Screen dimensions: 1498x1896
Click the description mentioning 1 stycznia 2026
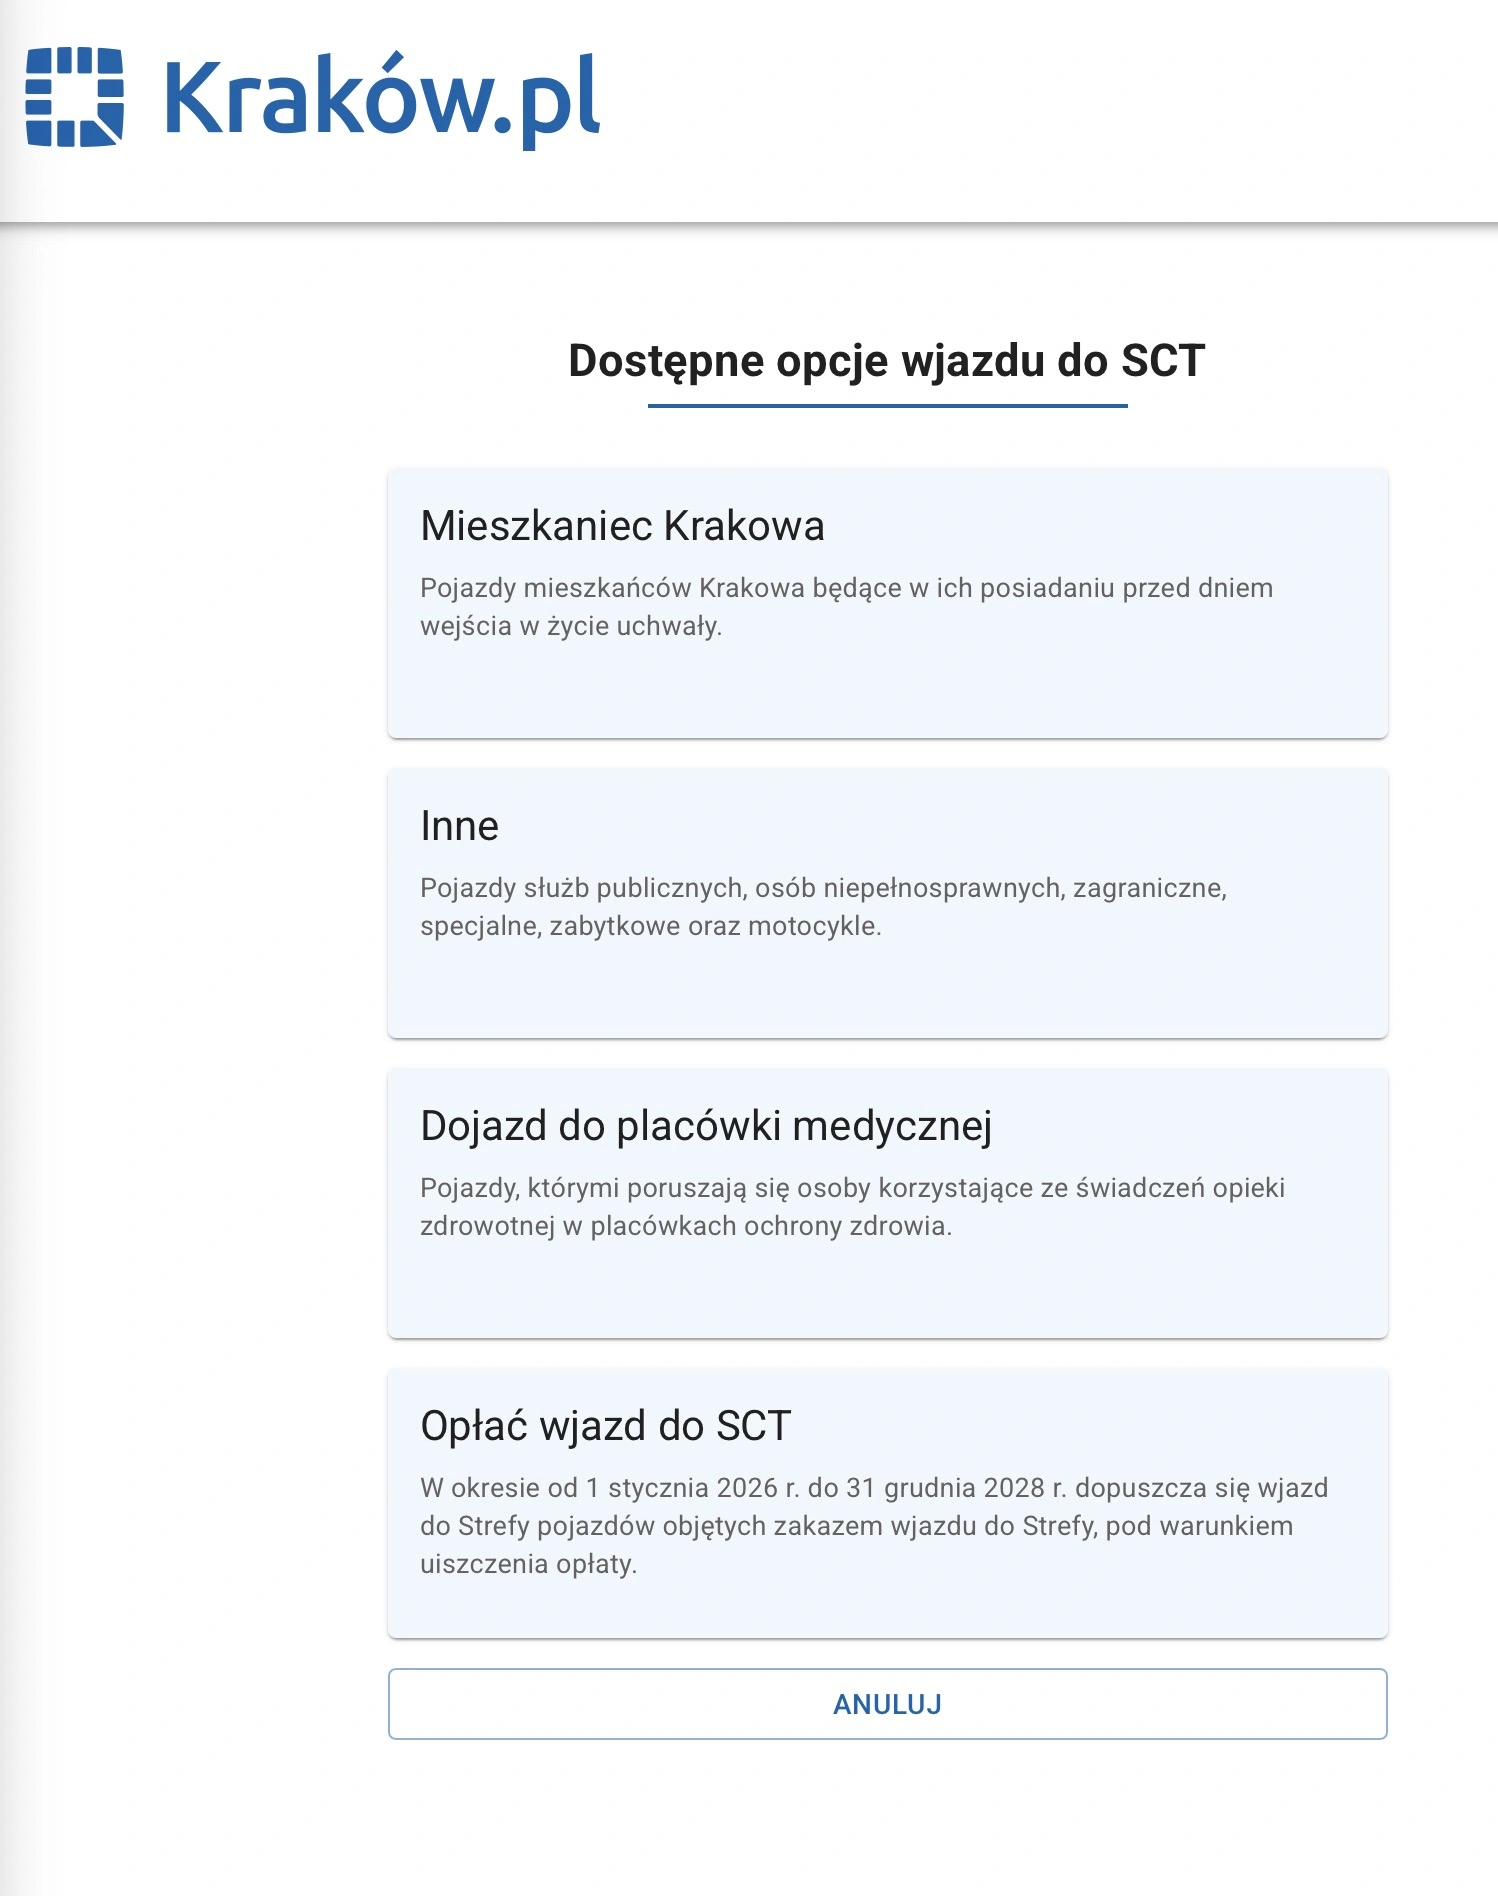pyautogui.click(x=873, y=1525)
